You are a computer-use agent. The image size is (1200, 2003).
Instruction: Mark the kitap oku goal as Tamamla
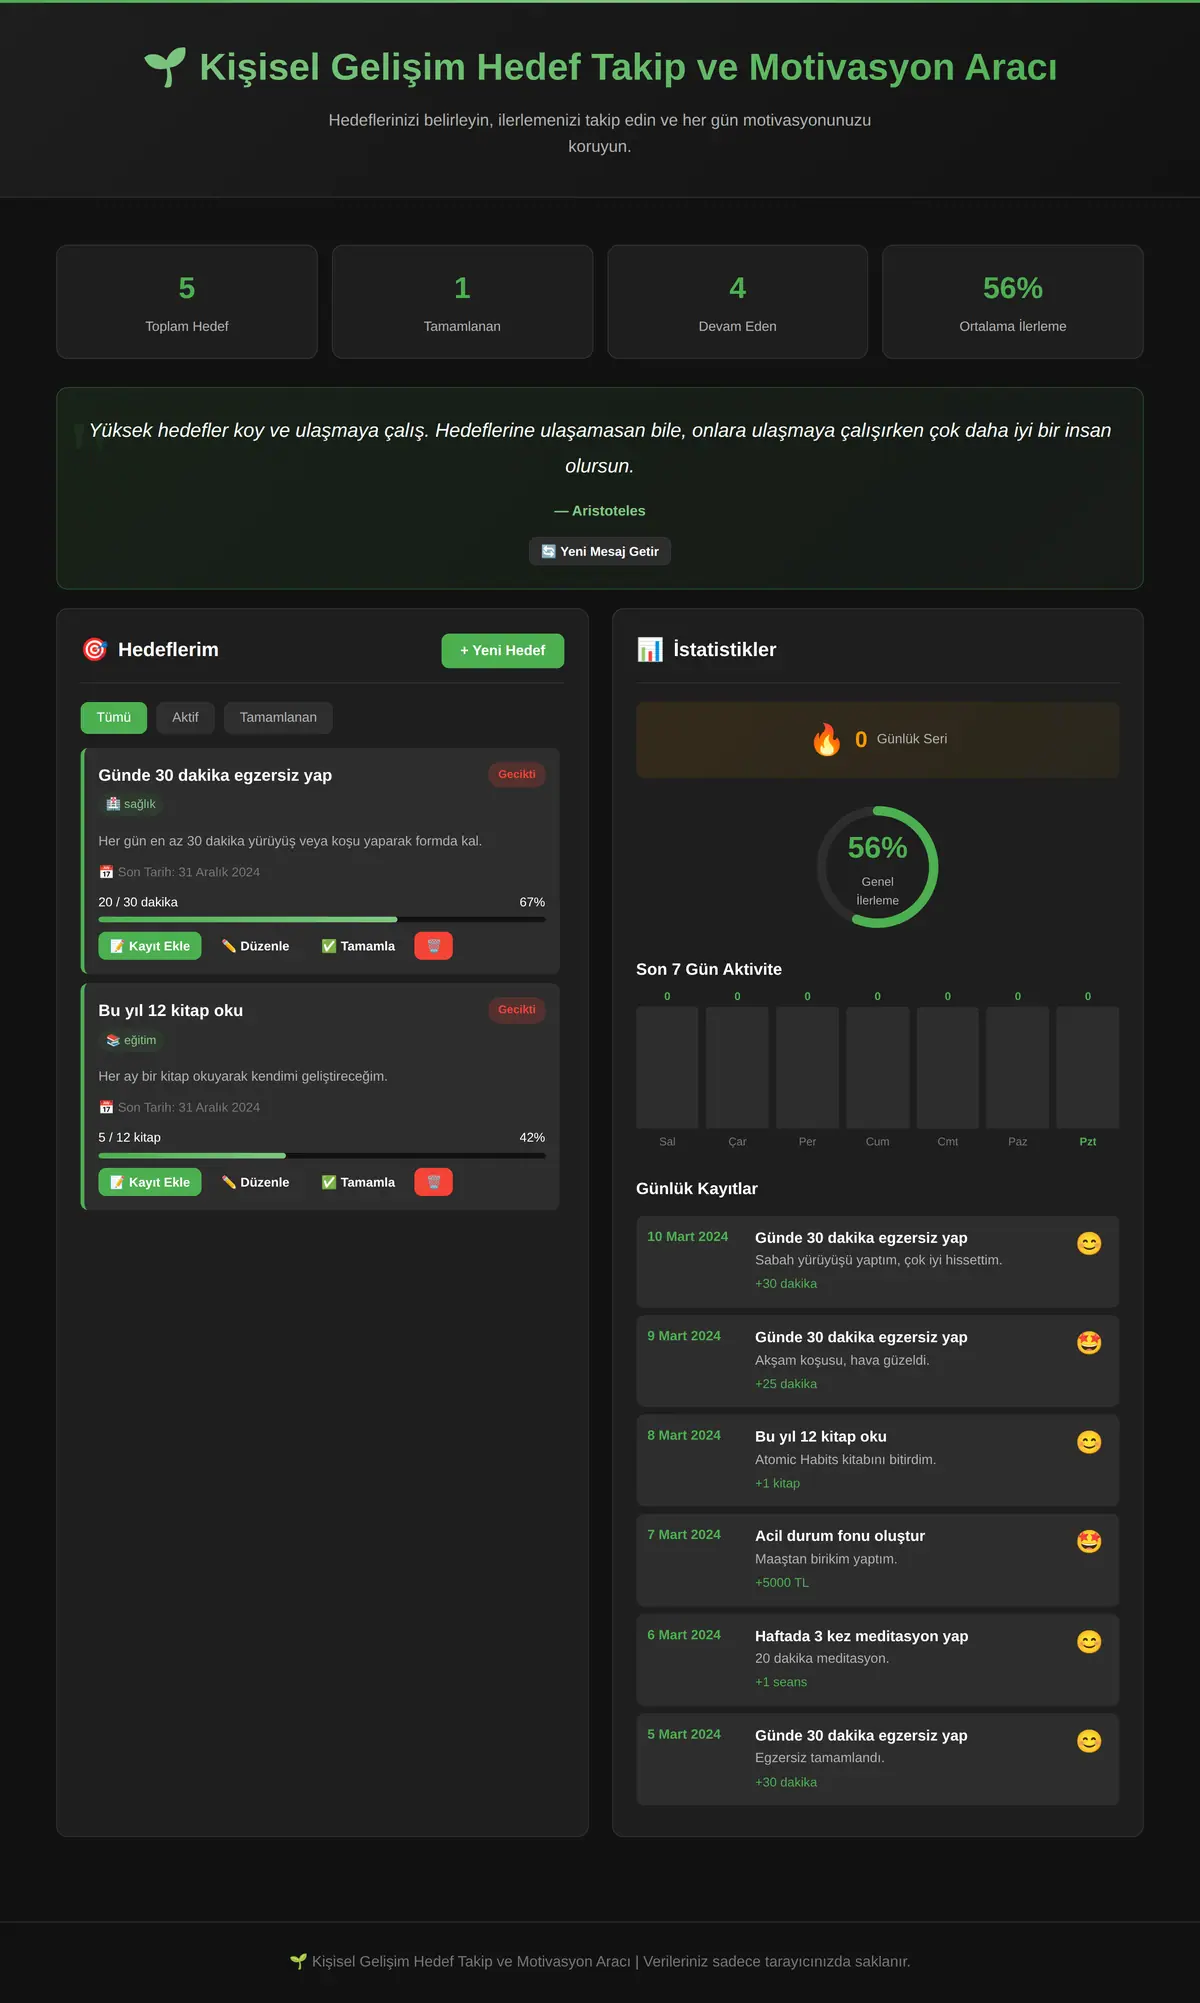(358, 1182)
